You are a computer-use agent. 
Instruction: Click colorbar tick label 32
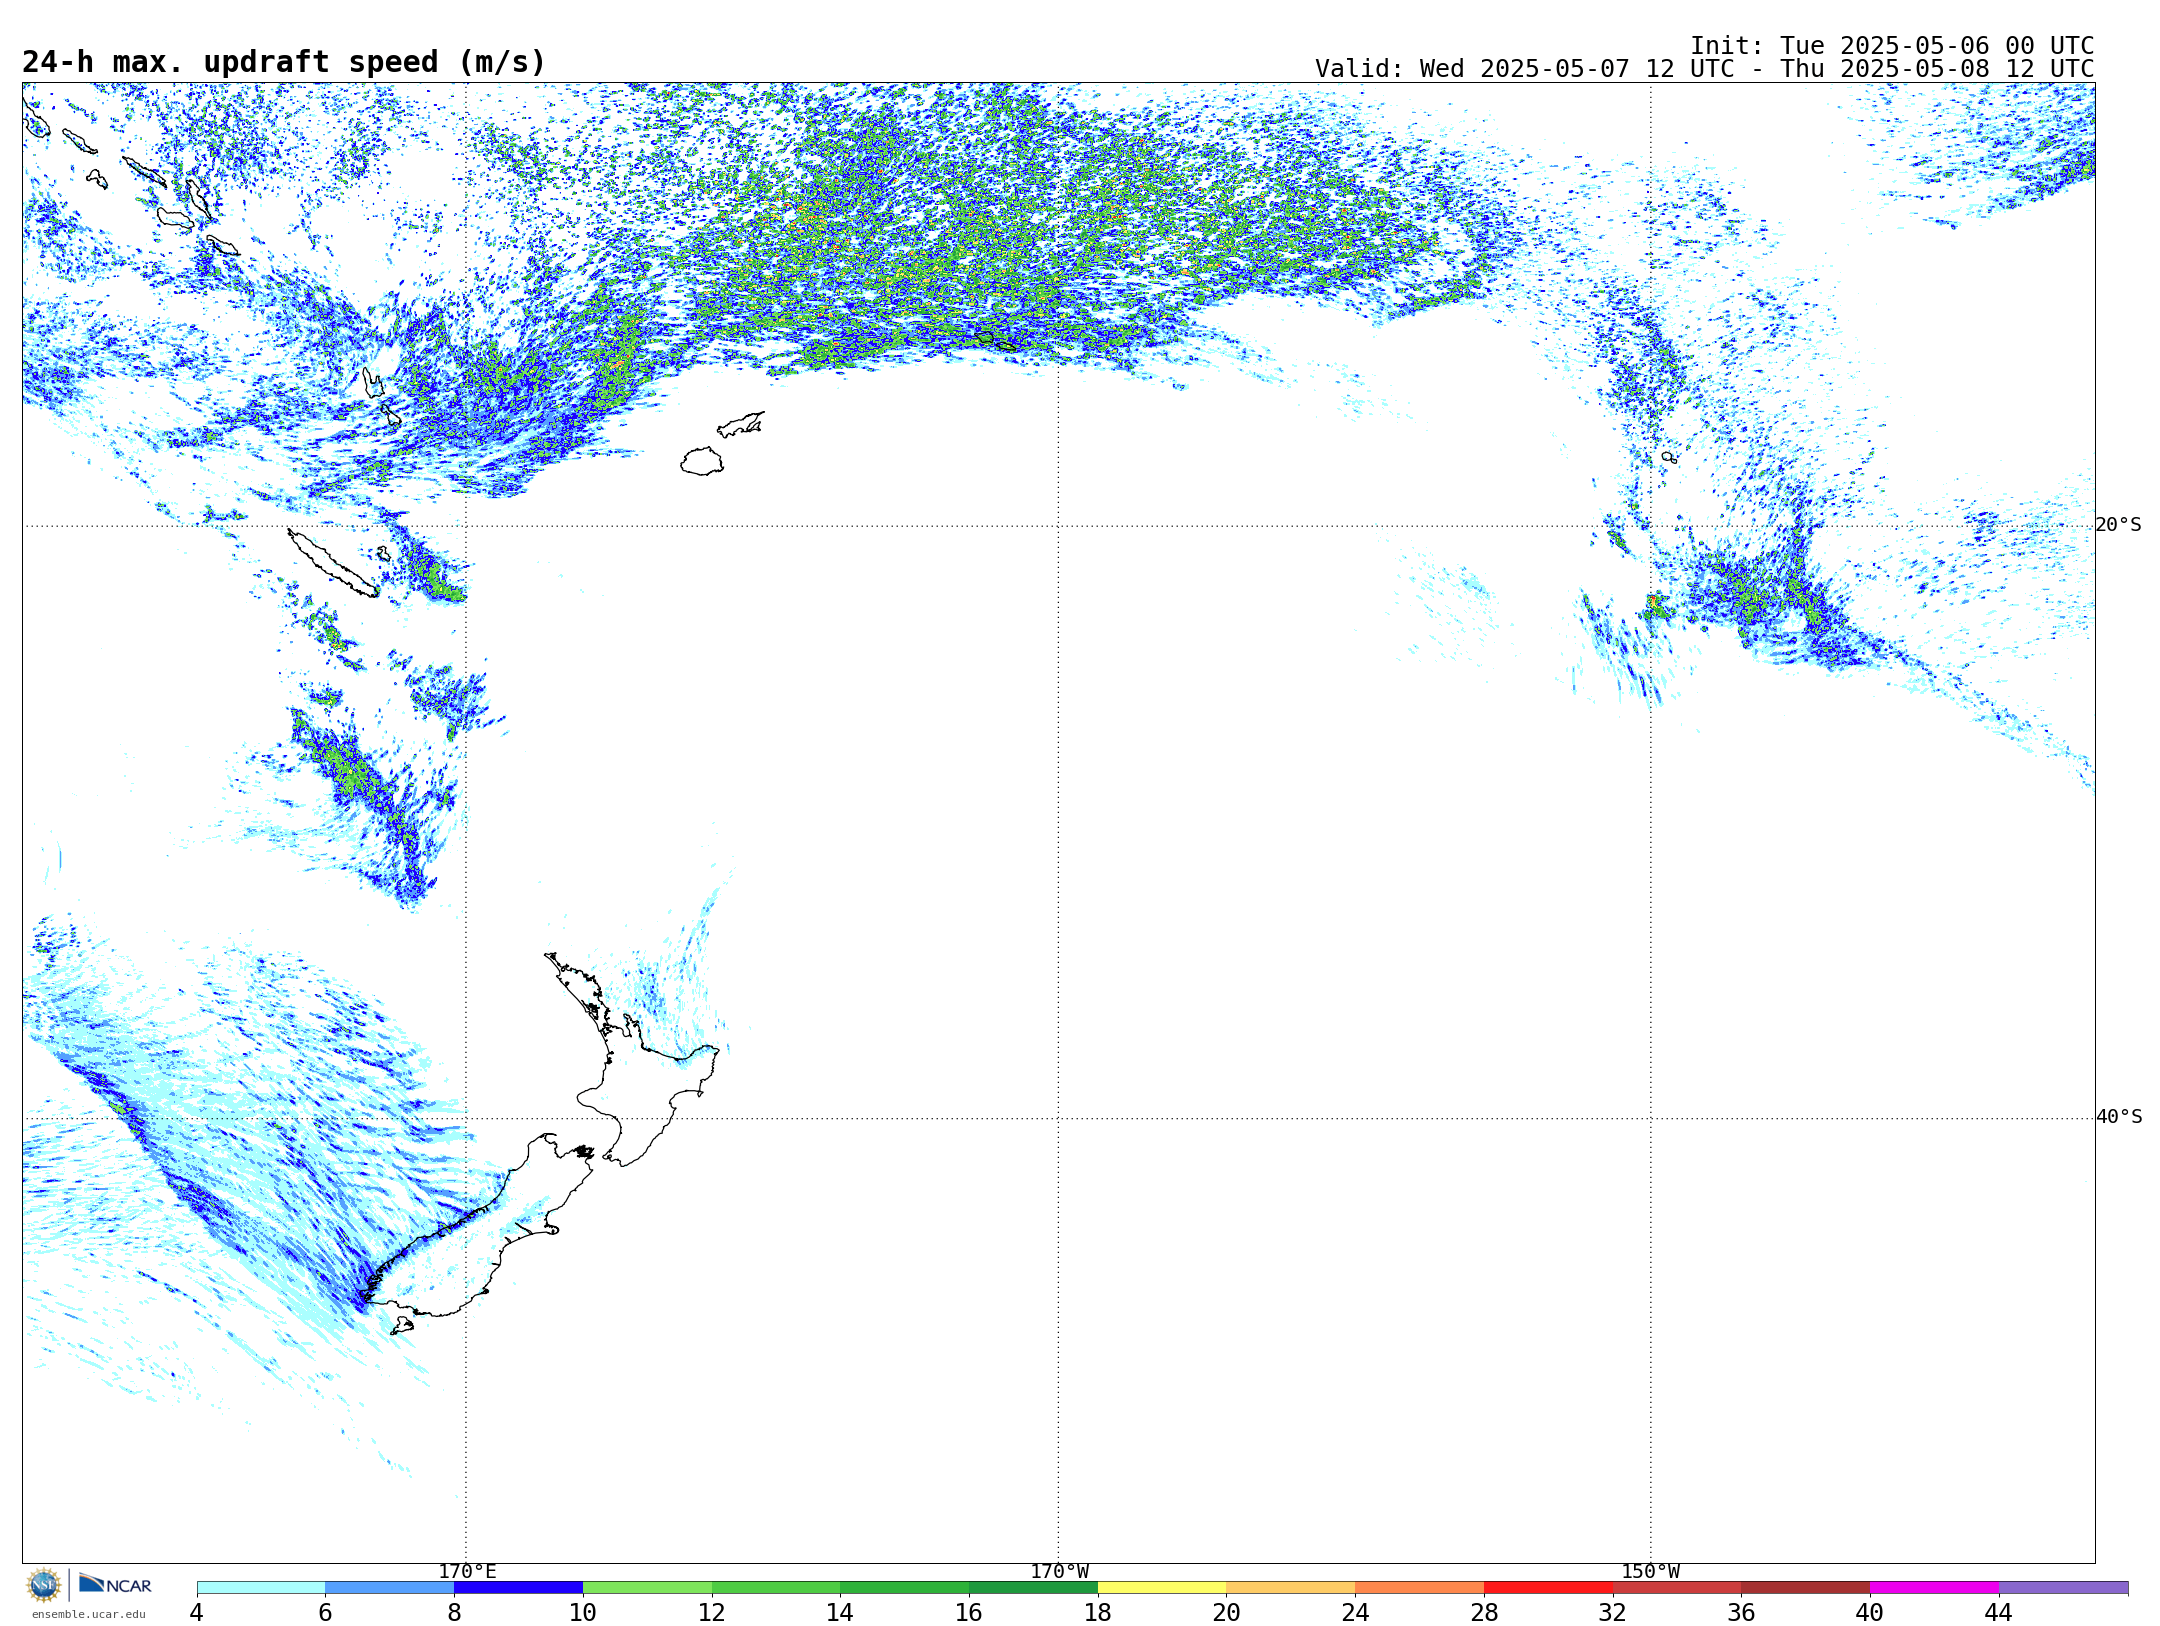click(1612, 1613)
